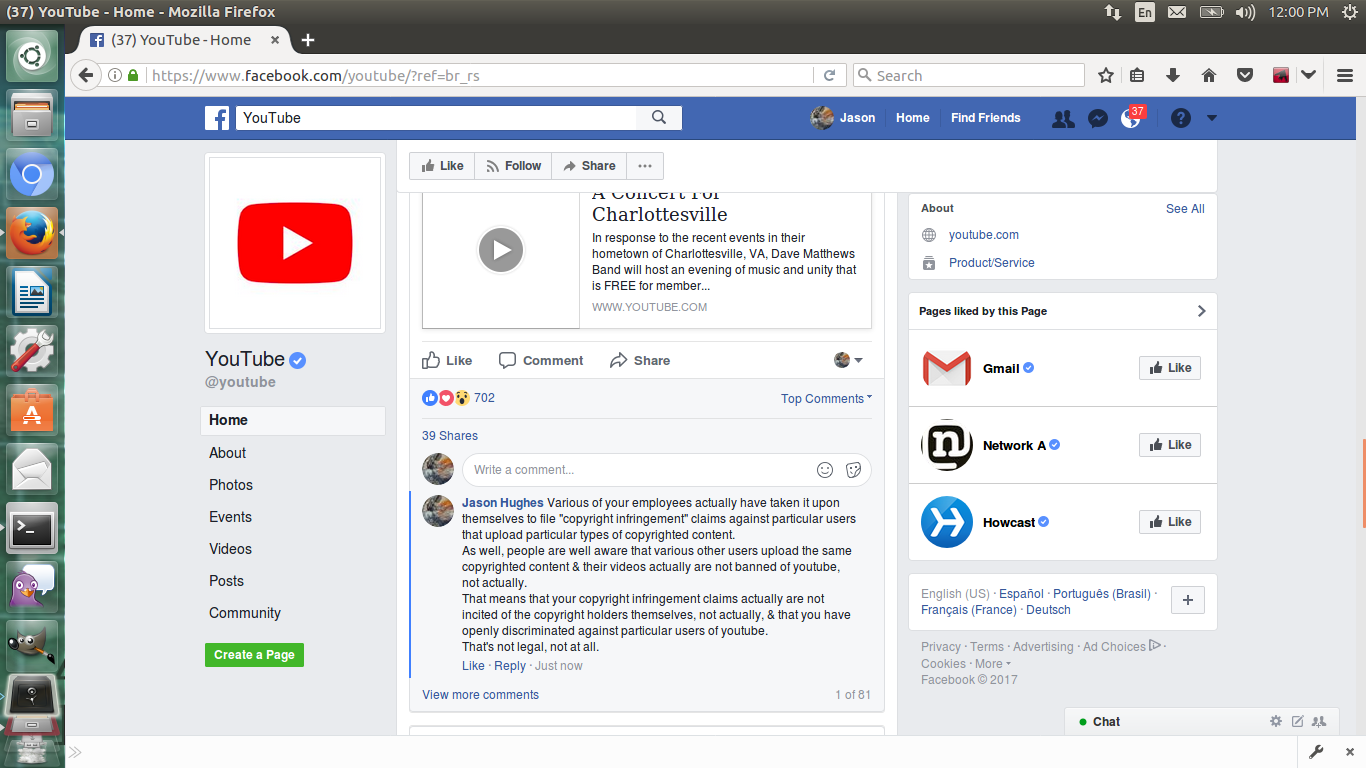Focus the Firefox Search box
Screen dimensions: 1366x768
pyautogui.click(x=968, y=75)
